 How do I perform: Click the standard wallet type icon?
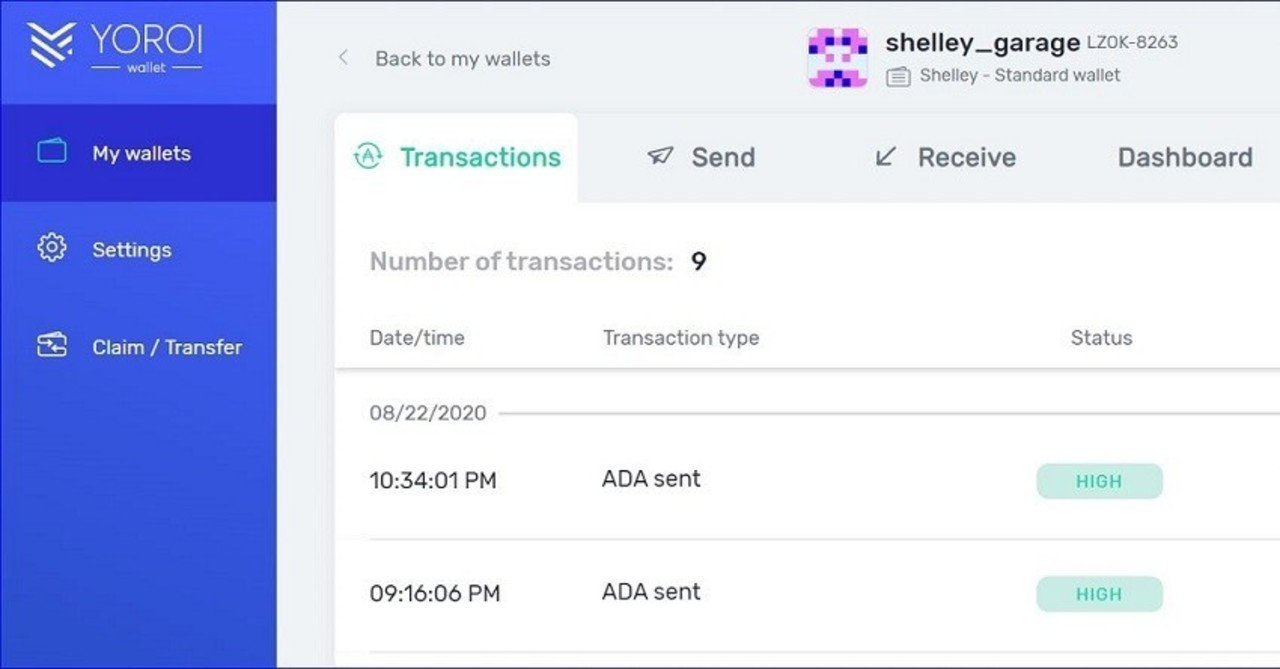tap(898, 76)
